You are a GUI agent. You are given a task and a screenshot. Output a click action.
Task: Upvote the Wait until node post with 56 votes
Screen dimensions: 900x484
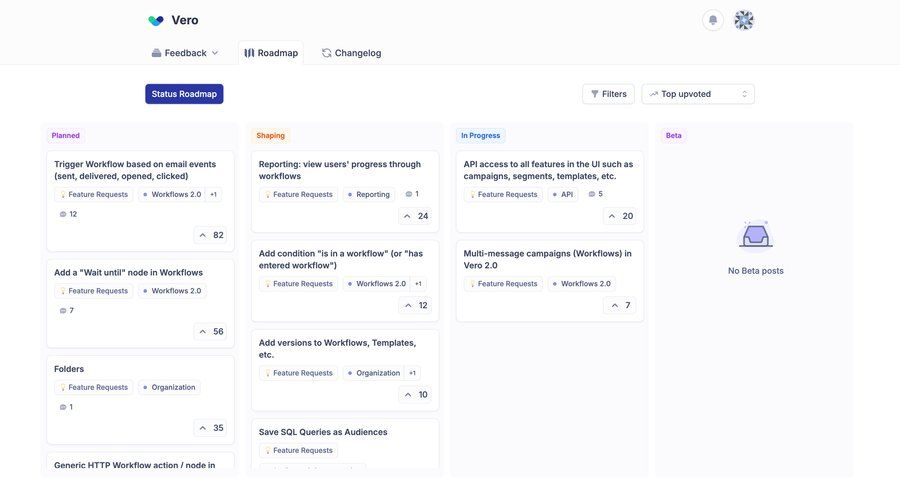[211, 331]
